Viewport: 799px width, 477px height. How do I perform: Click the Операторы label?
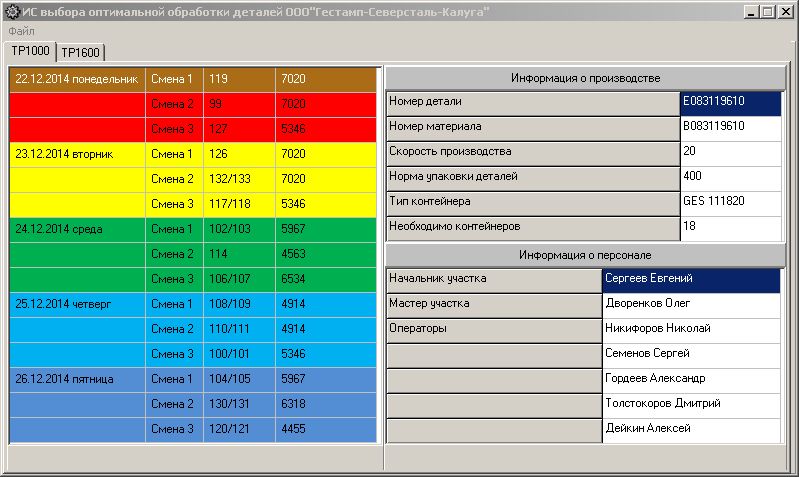coord(494,331)
